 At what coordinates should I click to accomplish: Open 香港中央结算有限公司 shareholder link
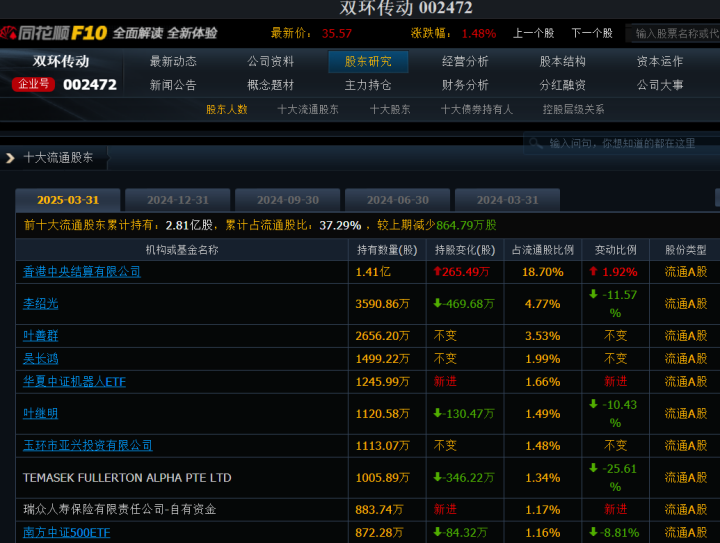tap(82, 272)
